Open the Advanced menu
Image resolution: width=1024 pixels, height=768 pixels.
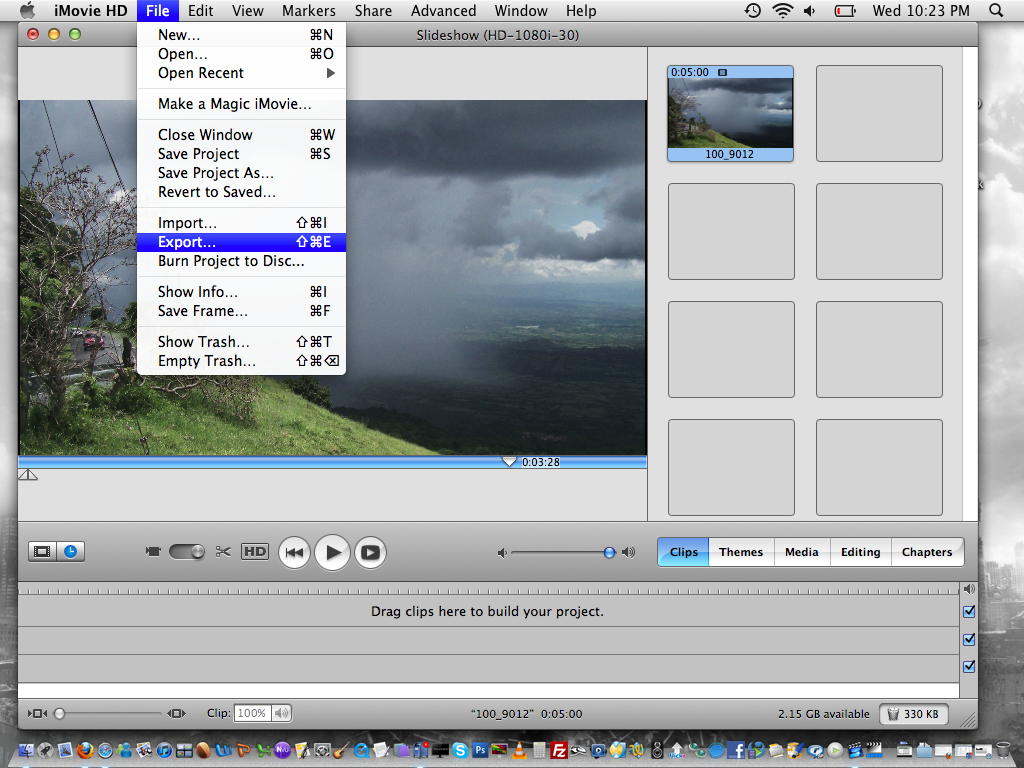(443, 10)
